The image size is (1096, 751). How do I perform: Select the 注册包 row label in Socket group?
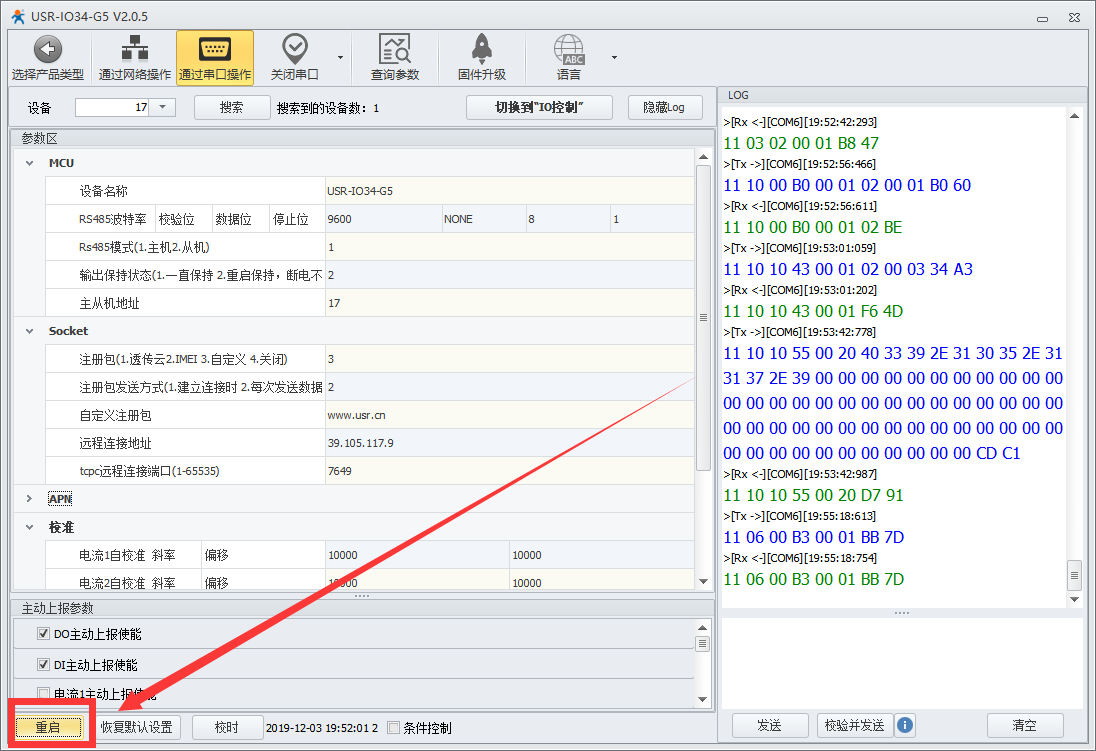(x=185, y=359)
